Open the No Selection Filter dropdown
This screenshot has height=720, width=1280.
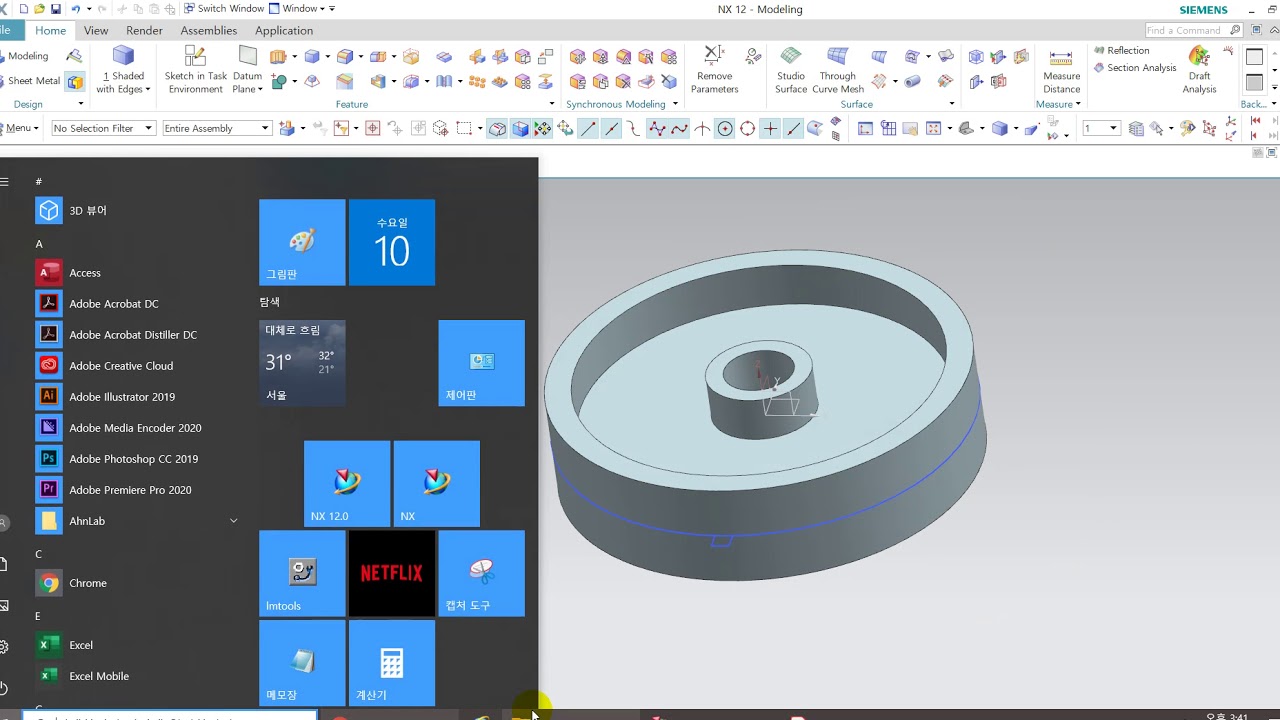tap(103, 128)
